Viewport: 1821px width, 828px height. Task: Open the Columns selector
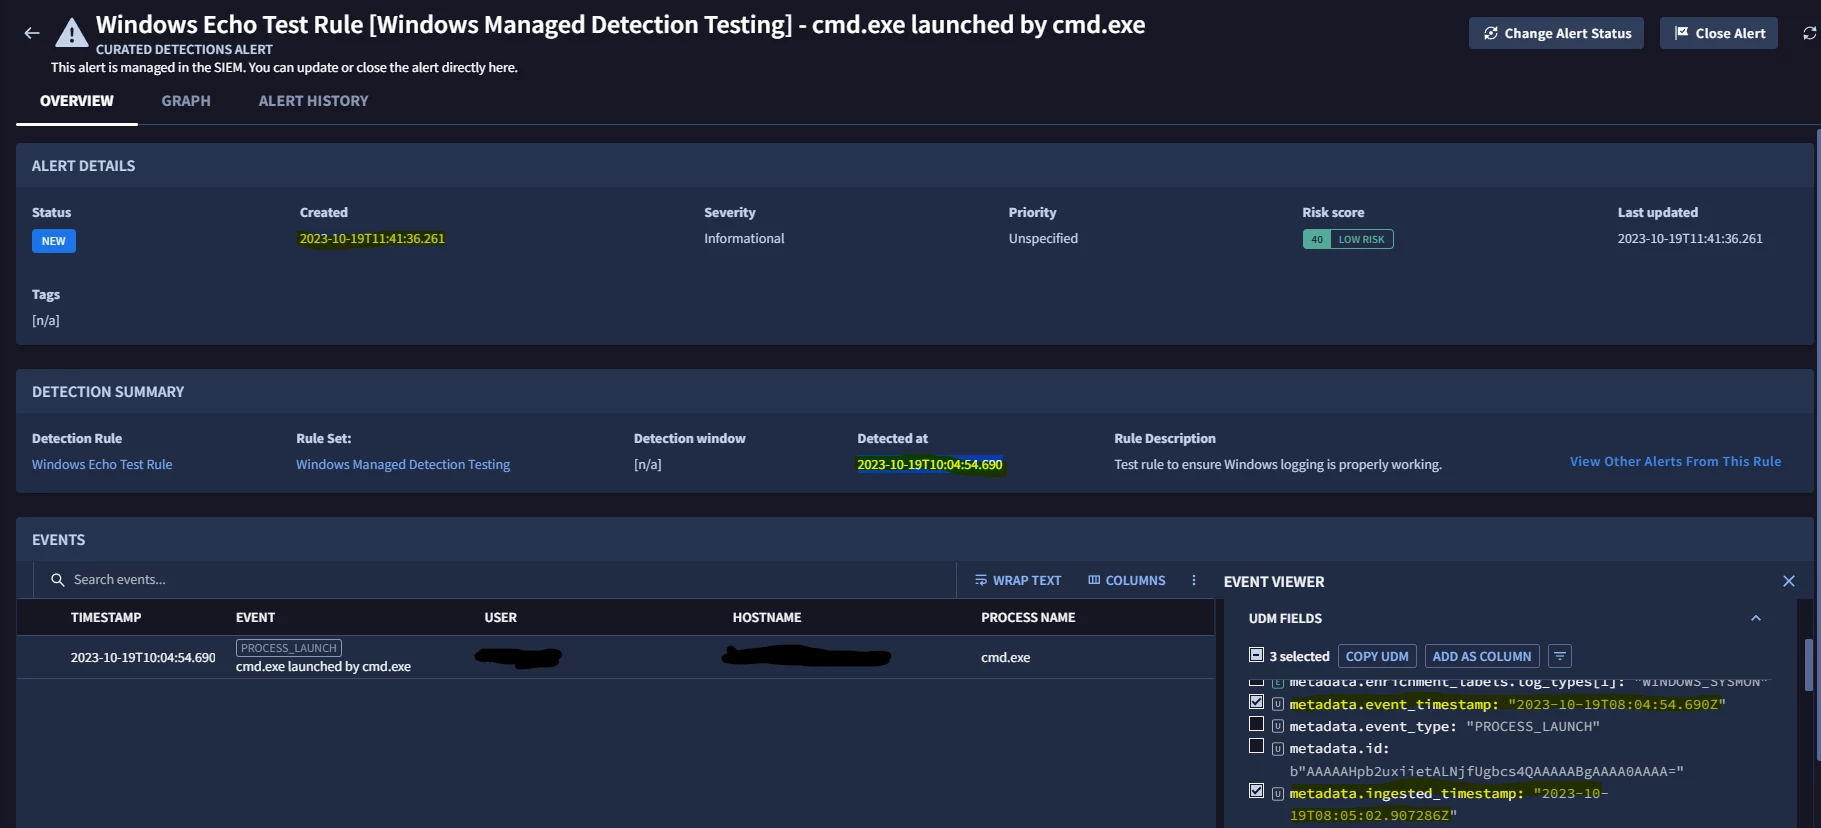(x=1127, y=580)
